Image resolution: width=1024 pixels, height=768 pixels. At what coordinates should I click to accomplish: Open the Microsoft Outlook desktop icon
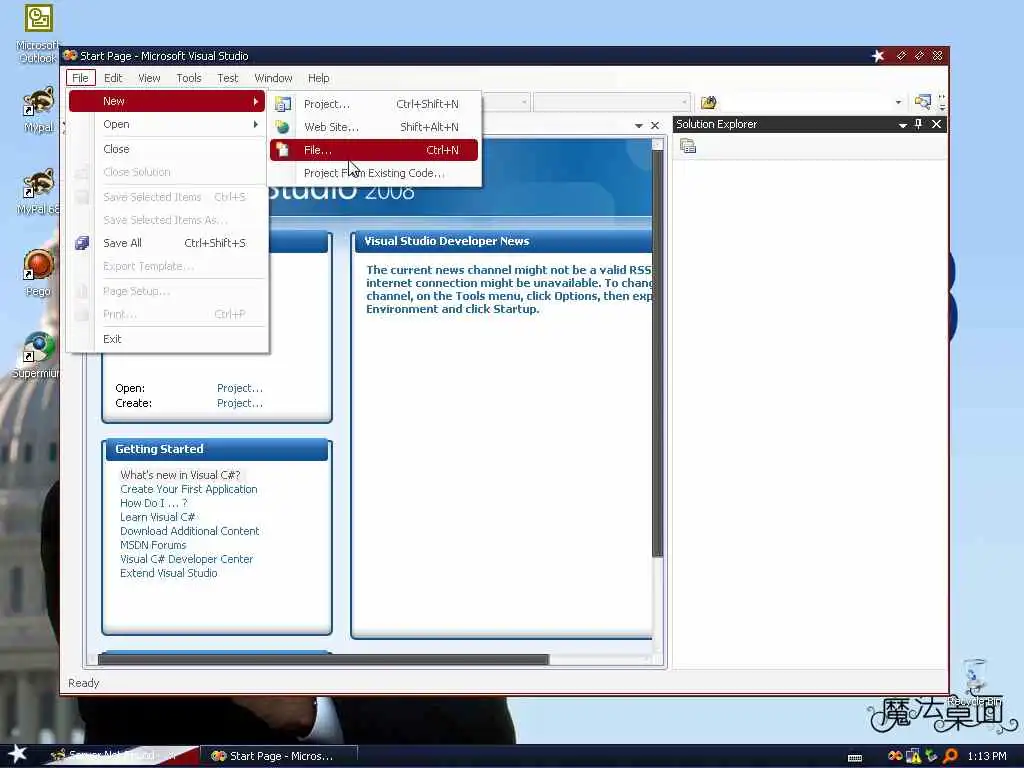[x=38, y=33]
